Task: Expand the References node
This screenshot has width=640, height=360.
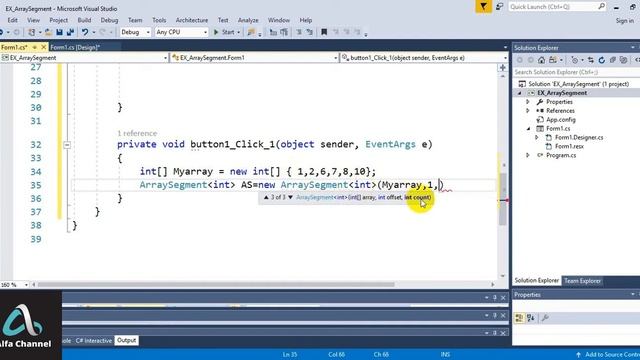Action: point(528,111)
